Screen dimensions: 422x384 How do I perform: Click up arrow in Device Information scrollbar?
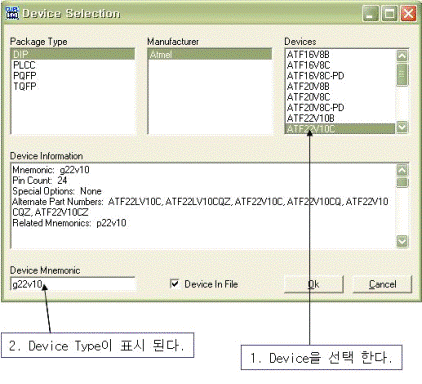coord(402,170)
